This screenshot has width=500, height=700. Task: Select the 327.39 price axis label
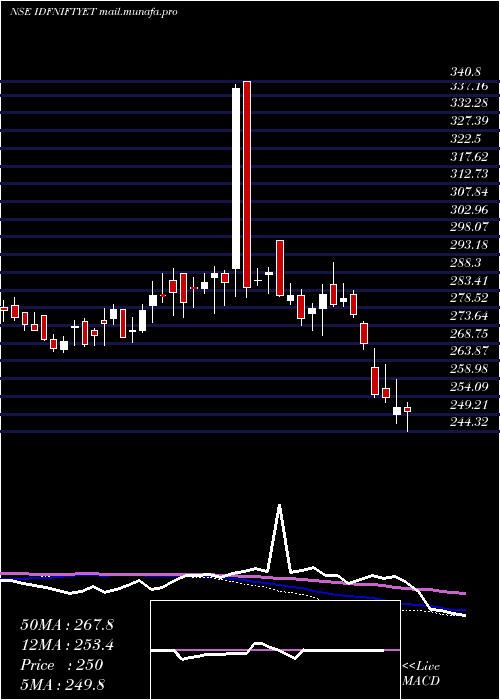[x=468, y=121]
